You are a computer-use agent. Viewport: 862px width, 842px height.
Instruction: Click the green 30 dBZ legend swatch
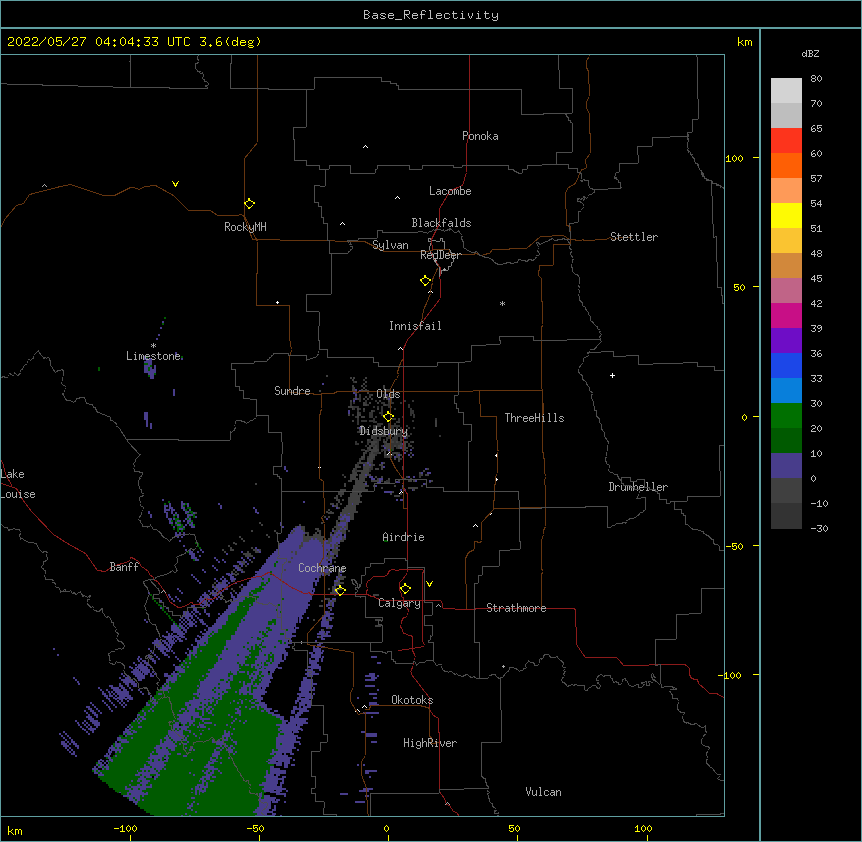pyautogui.click(x=786, y=416)
